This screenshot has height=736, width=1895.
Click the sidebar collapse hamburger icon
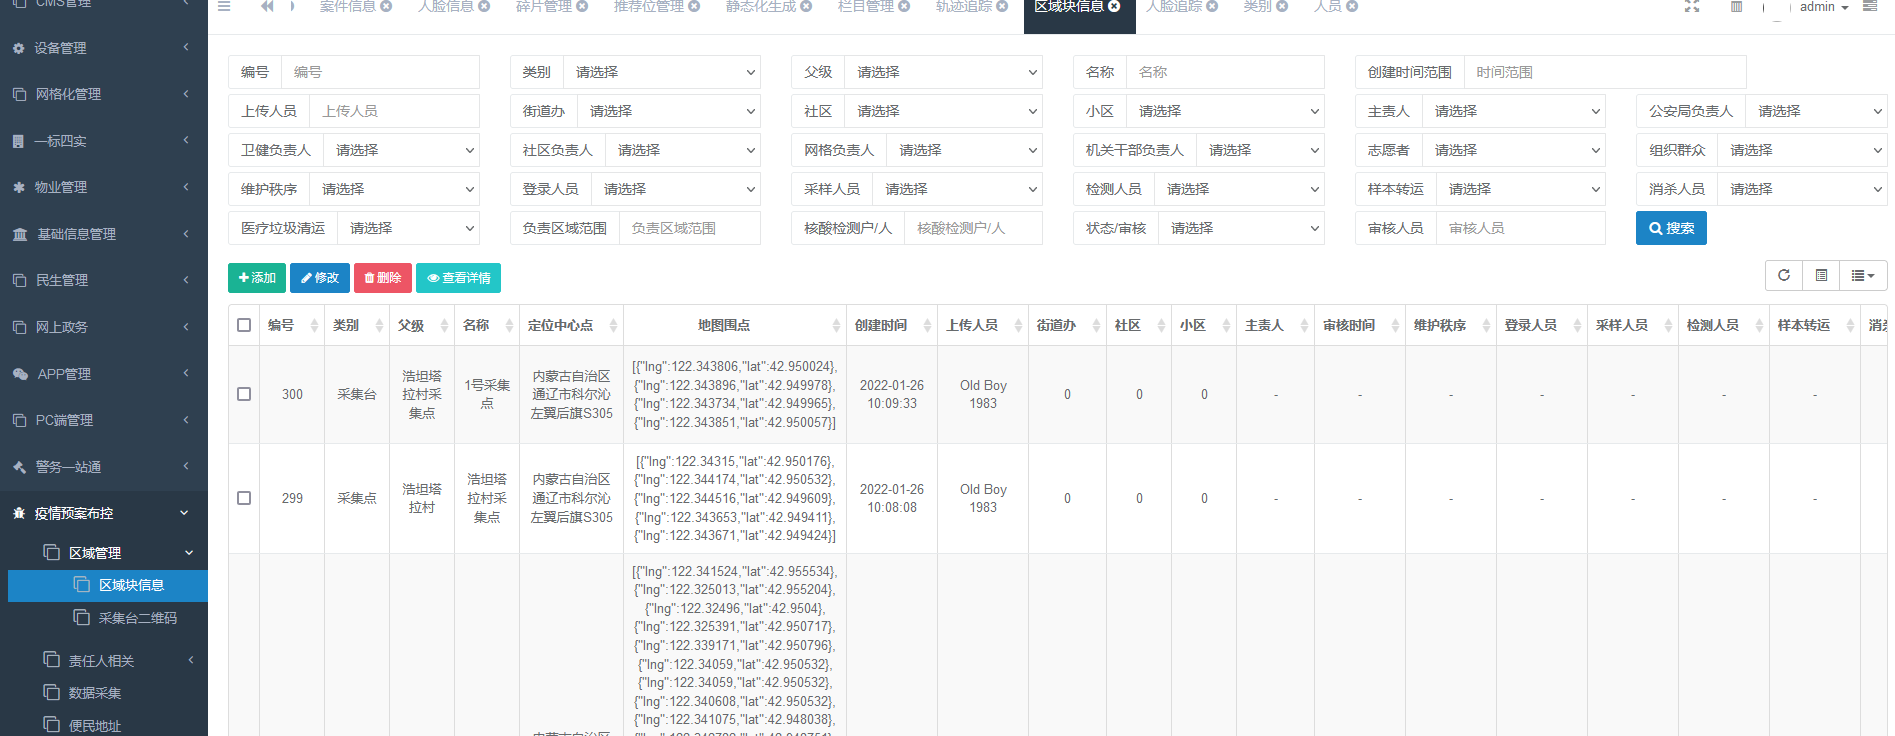pos(224,7)
